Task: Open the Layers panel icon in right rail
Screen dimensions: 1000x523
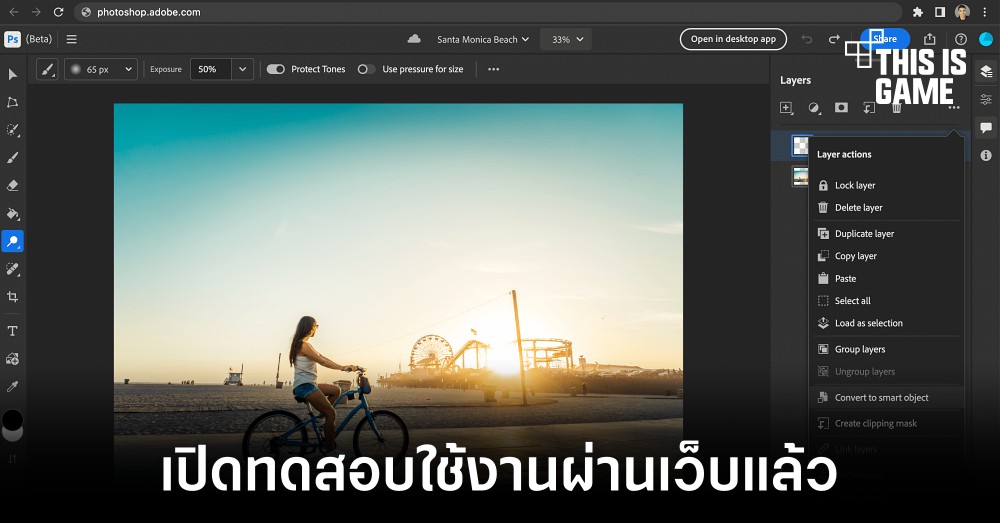Action: point(986,71)
